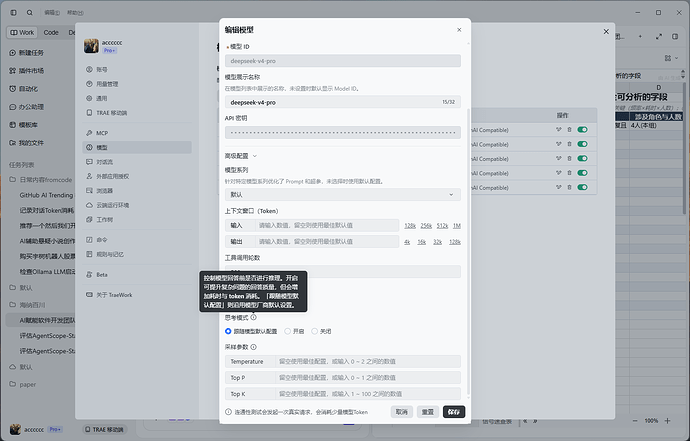The width and height of the screenshot is (690, 441).
Task: Open 我的文件 my files
Action: point(26,143)
